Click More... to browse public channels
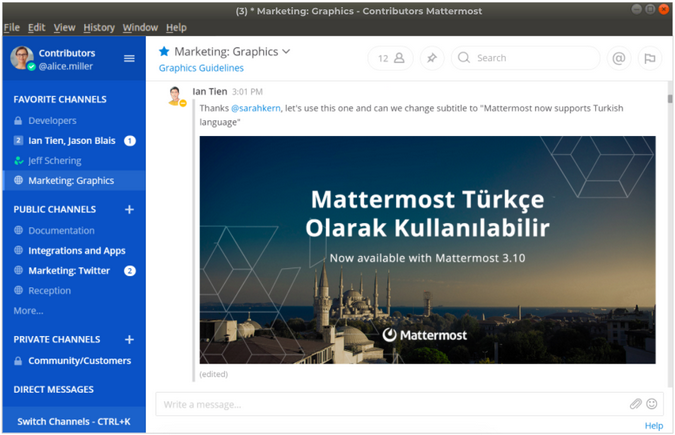 pyautogui.click(x=28, y=311)
